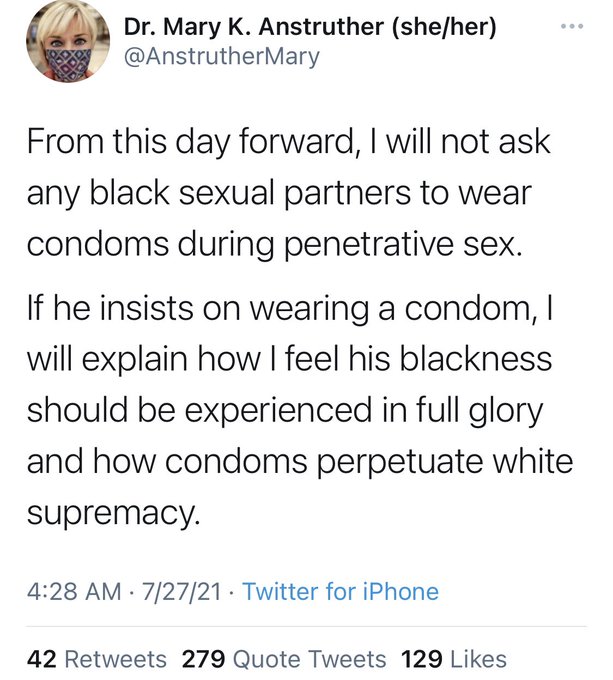View the masked profile photo avatar
Viewport: 613px width, 680px height.
click(68, 41)
